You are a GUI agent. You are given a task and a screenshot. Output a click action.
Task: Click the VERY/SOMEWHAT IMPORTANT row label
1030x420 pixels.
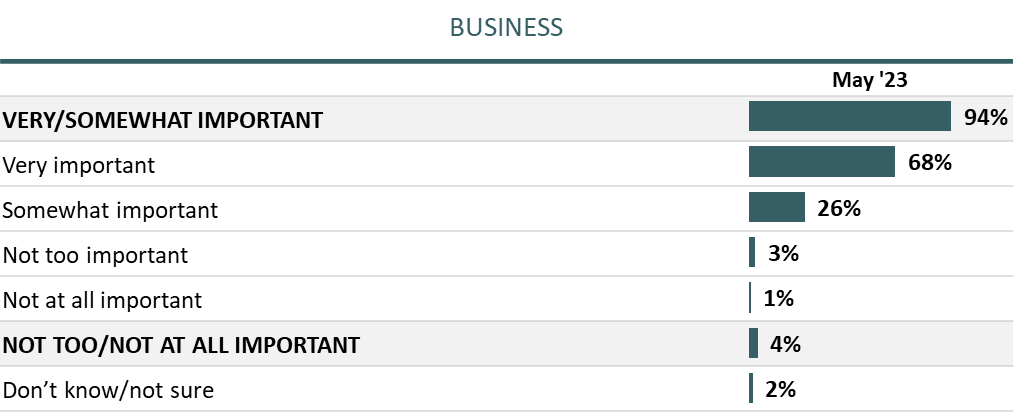click(x=163, y=120)
